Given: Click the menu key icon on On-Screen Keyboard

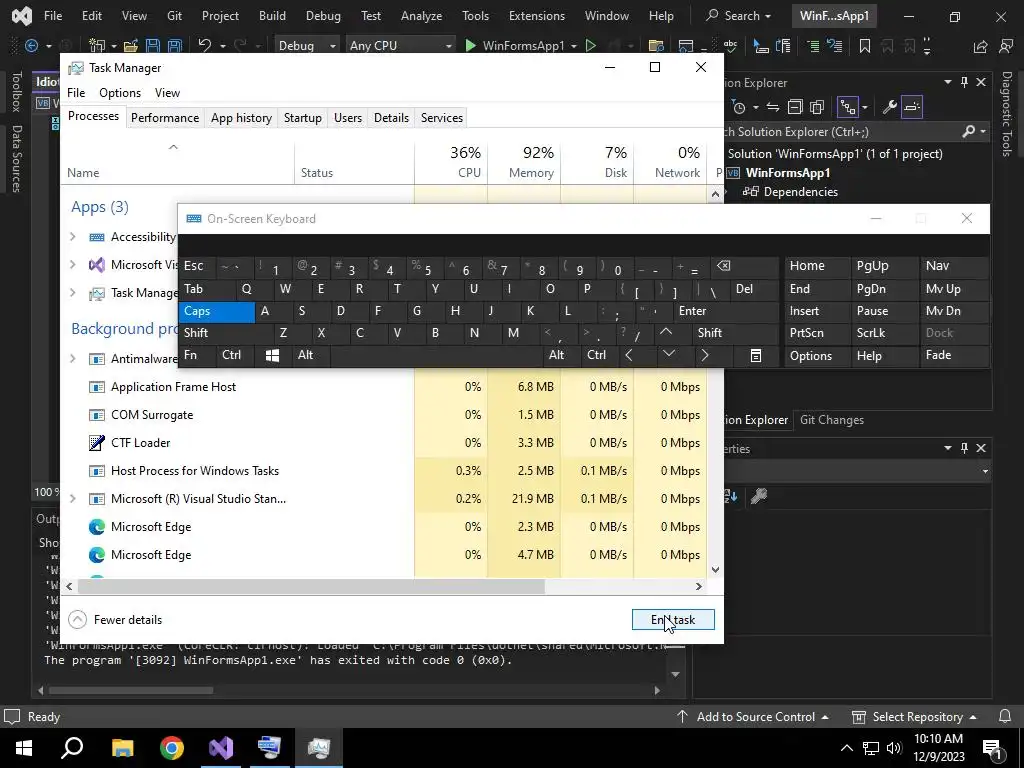Looking at the screenshot, I should 755,355.
